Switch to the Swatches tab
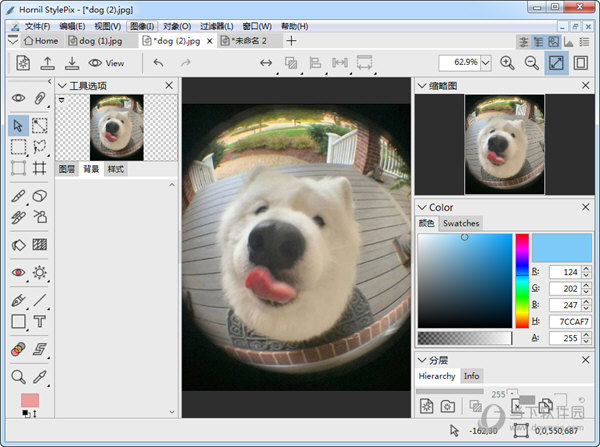This screenshot has width=600, height=447. coord(461,224)
